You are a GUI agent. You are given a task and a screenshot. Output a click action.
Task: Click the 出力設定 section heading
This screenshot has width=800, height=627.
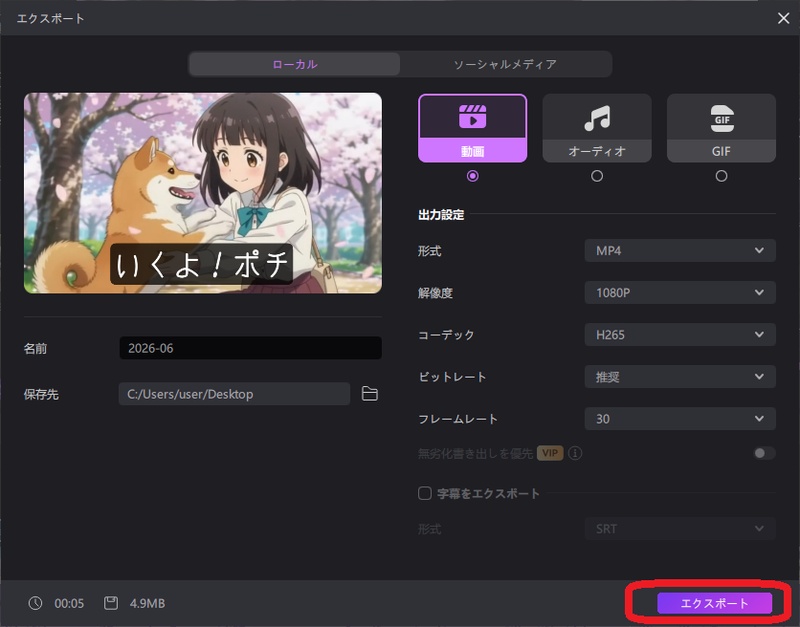[441, 215]
